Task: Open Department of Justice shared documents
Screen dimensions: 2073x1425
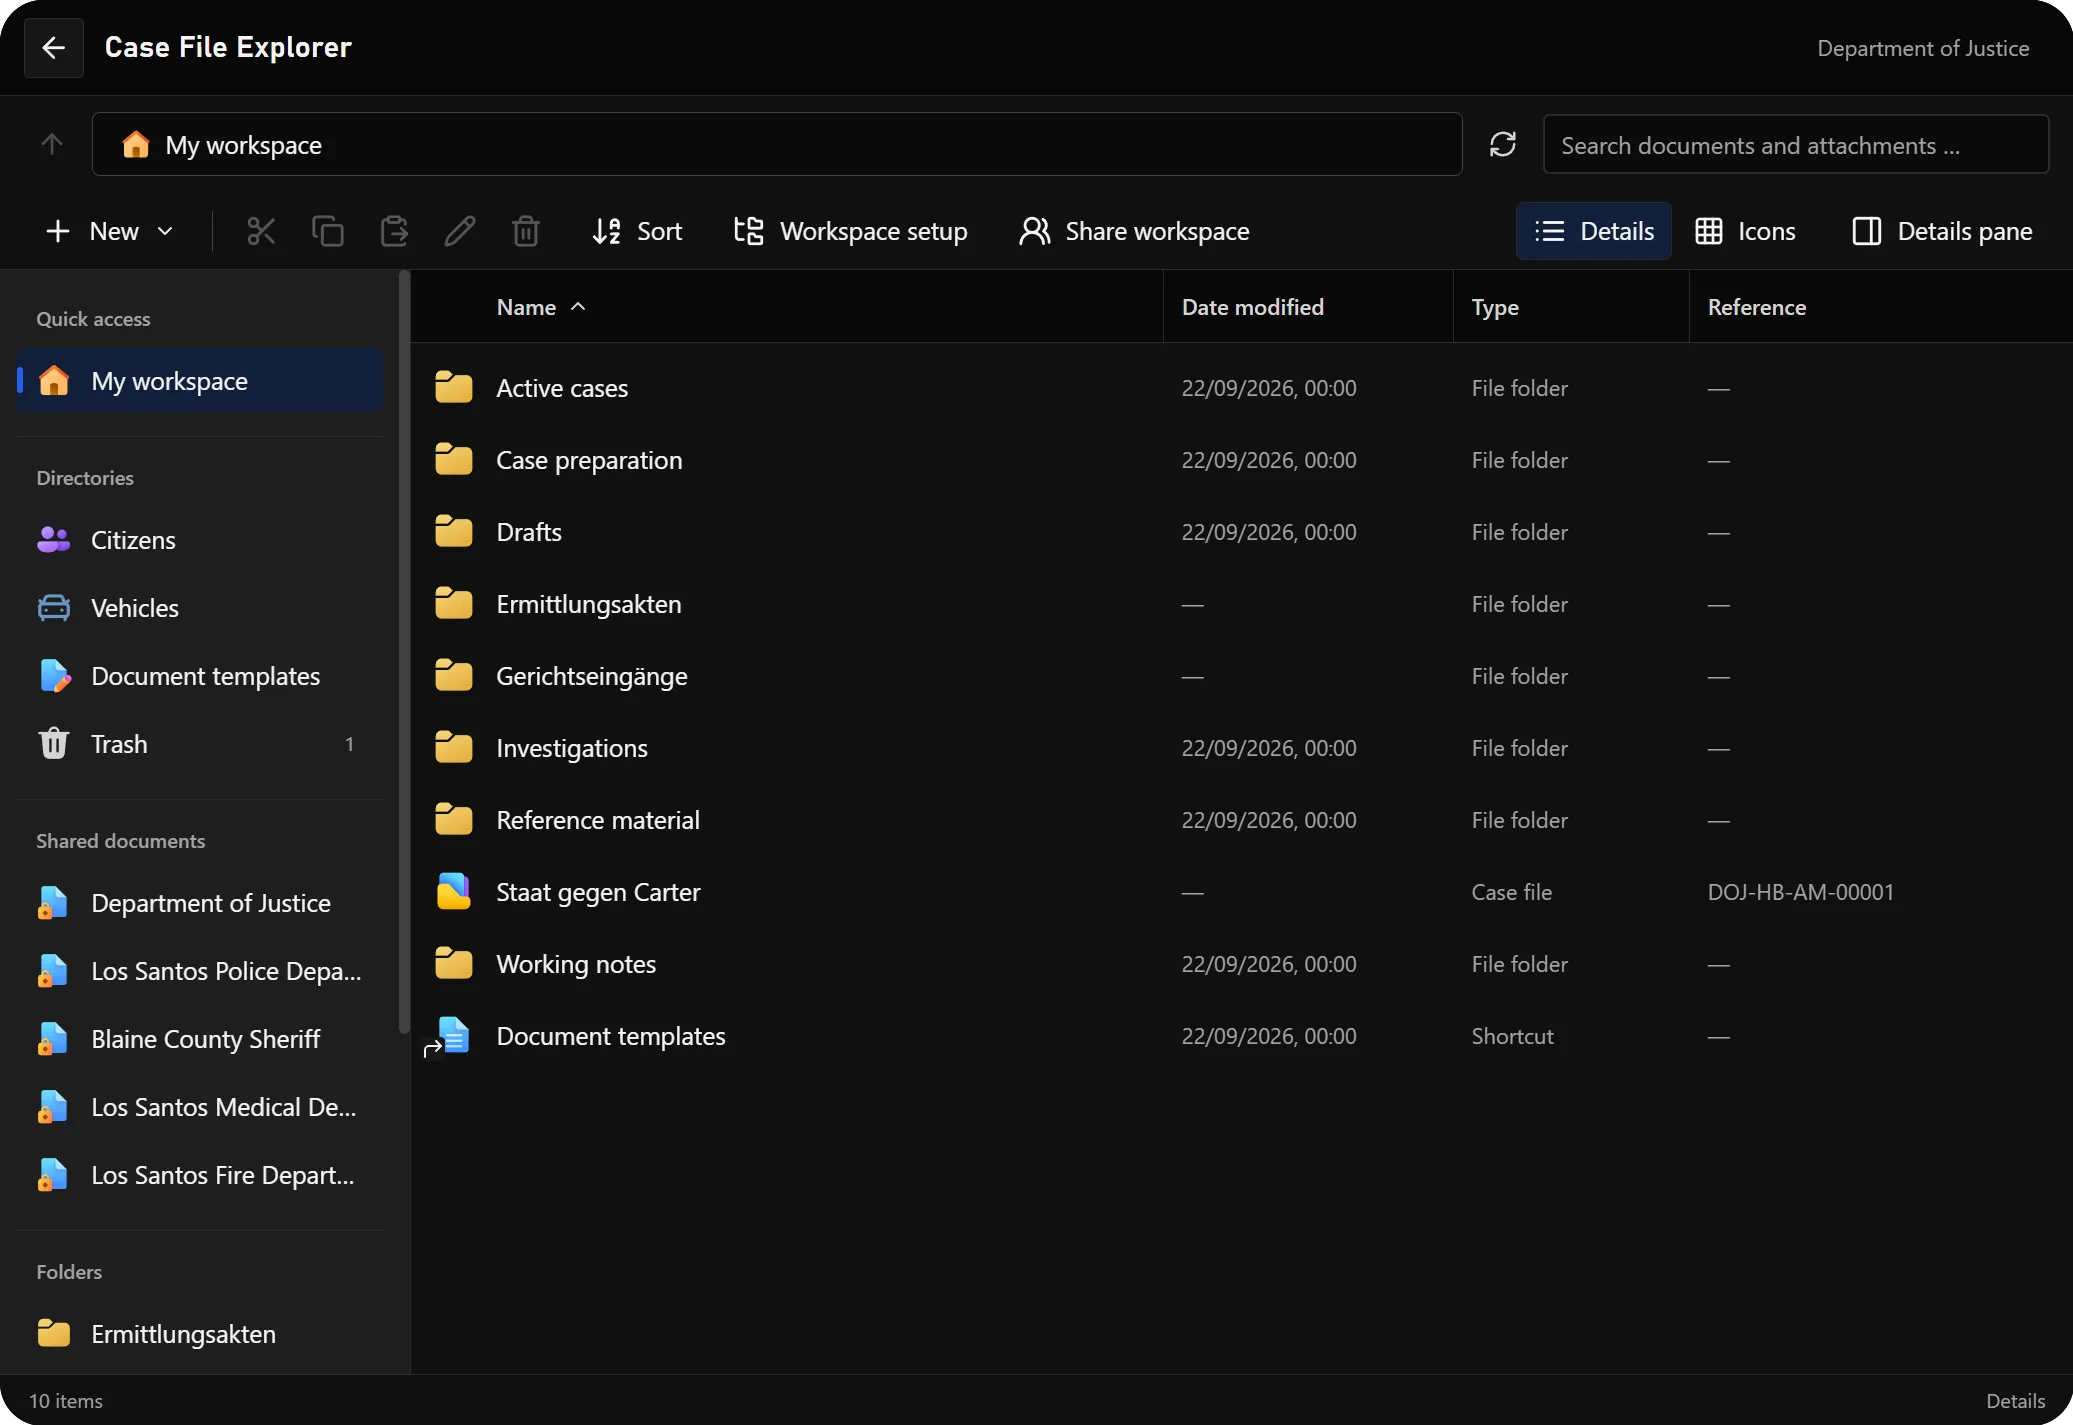Action: [200, 903]
